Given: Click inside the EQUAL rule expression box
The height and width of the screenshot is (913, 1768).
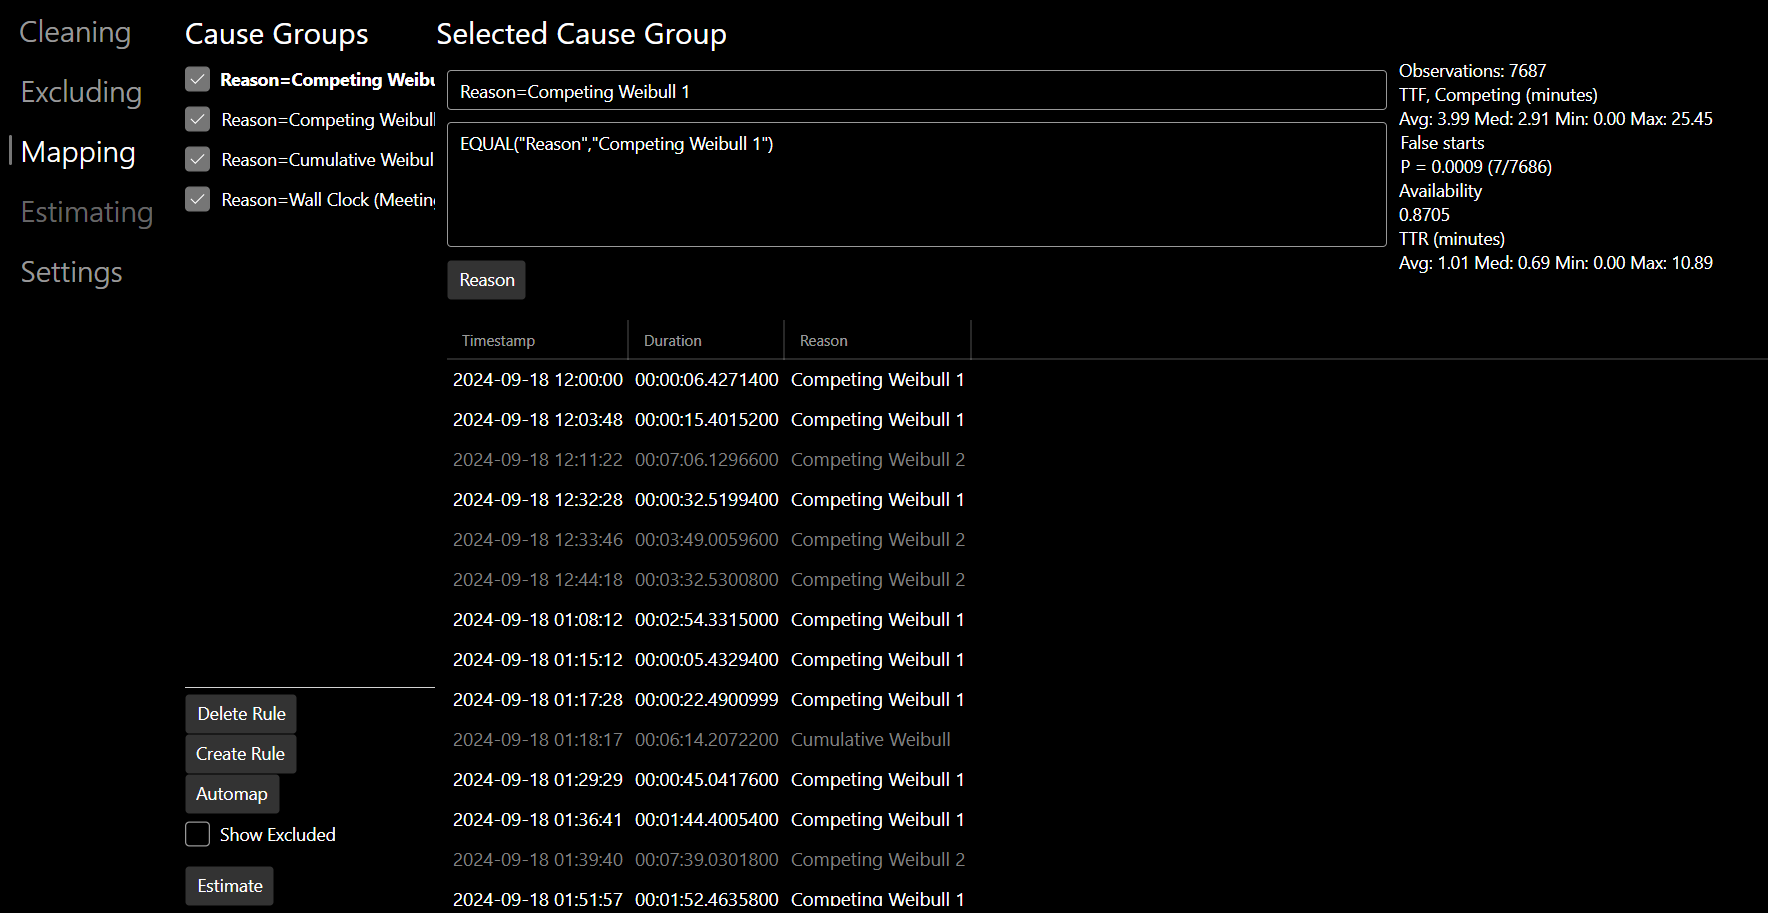Looking at the screenshot, I should pos(915,185).
